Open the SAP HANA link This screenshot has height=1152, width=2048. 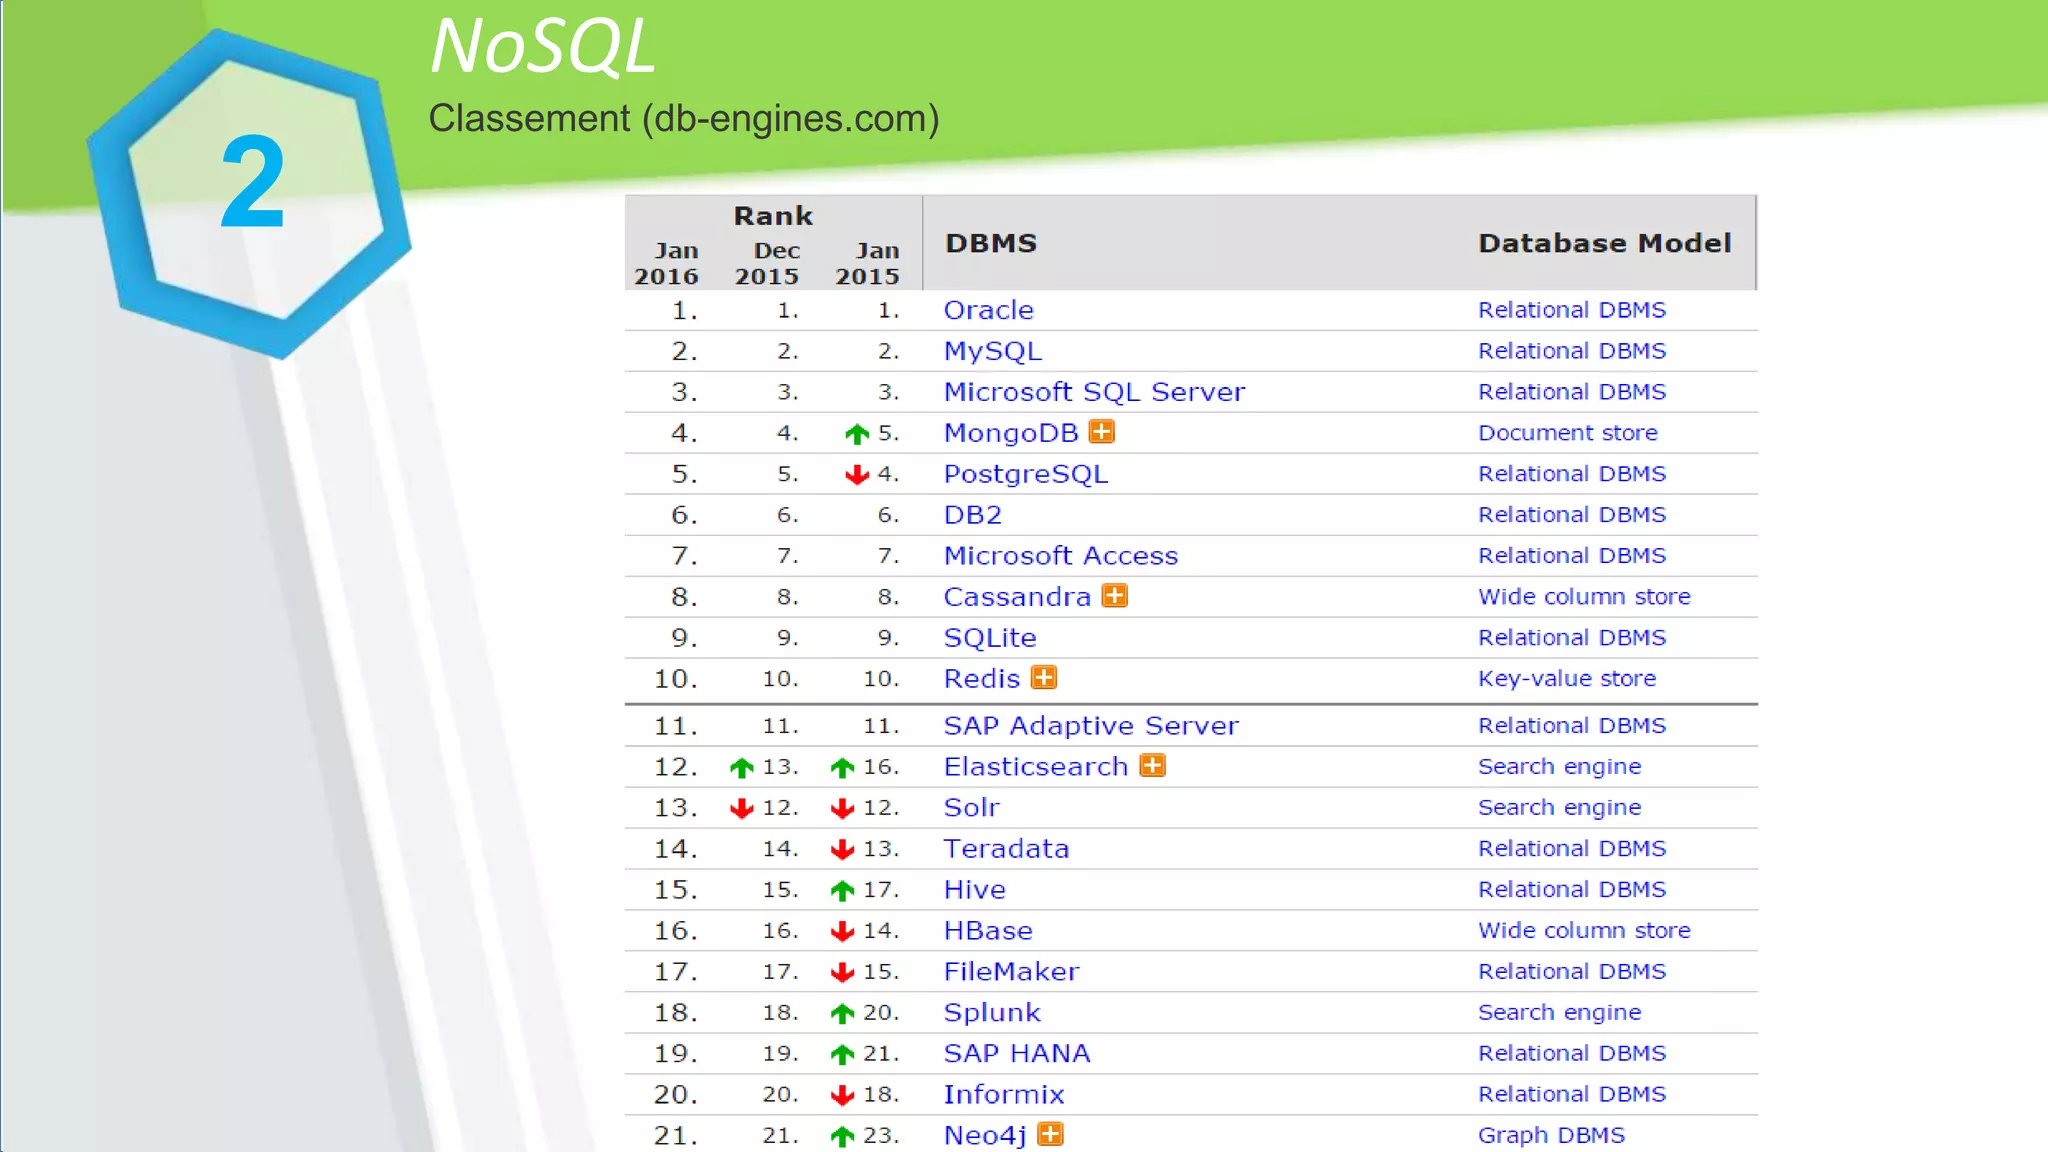click(1017, 1054)
